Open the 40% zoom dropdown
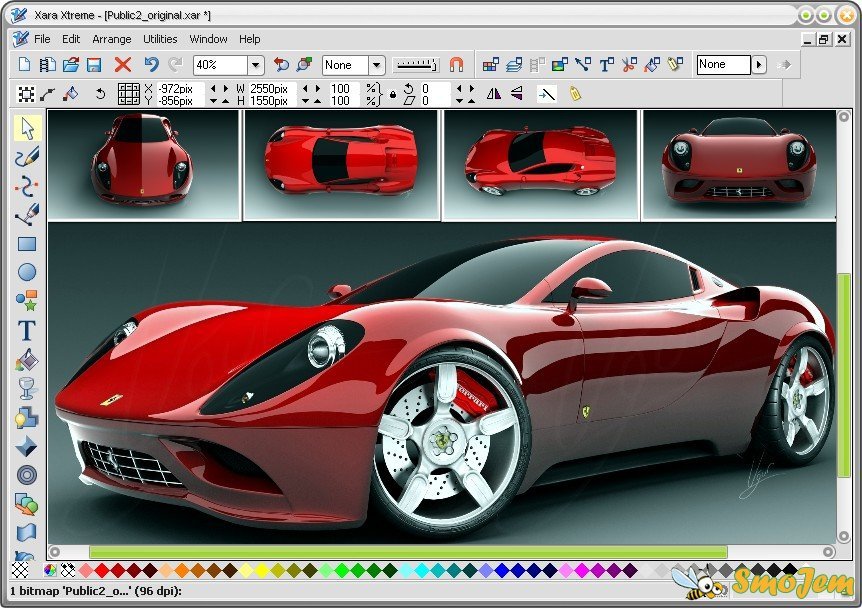 (255, 65)
